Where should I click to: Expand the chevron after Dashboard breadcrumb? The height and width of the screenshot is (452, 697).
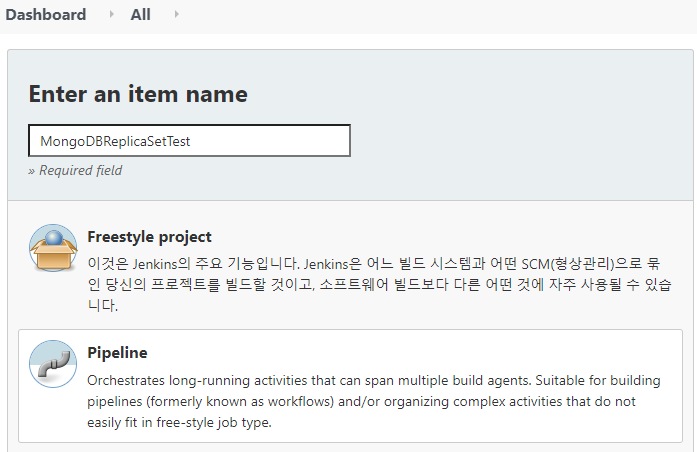coord(112,15)
